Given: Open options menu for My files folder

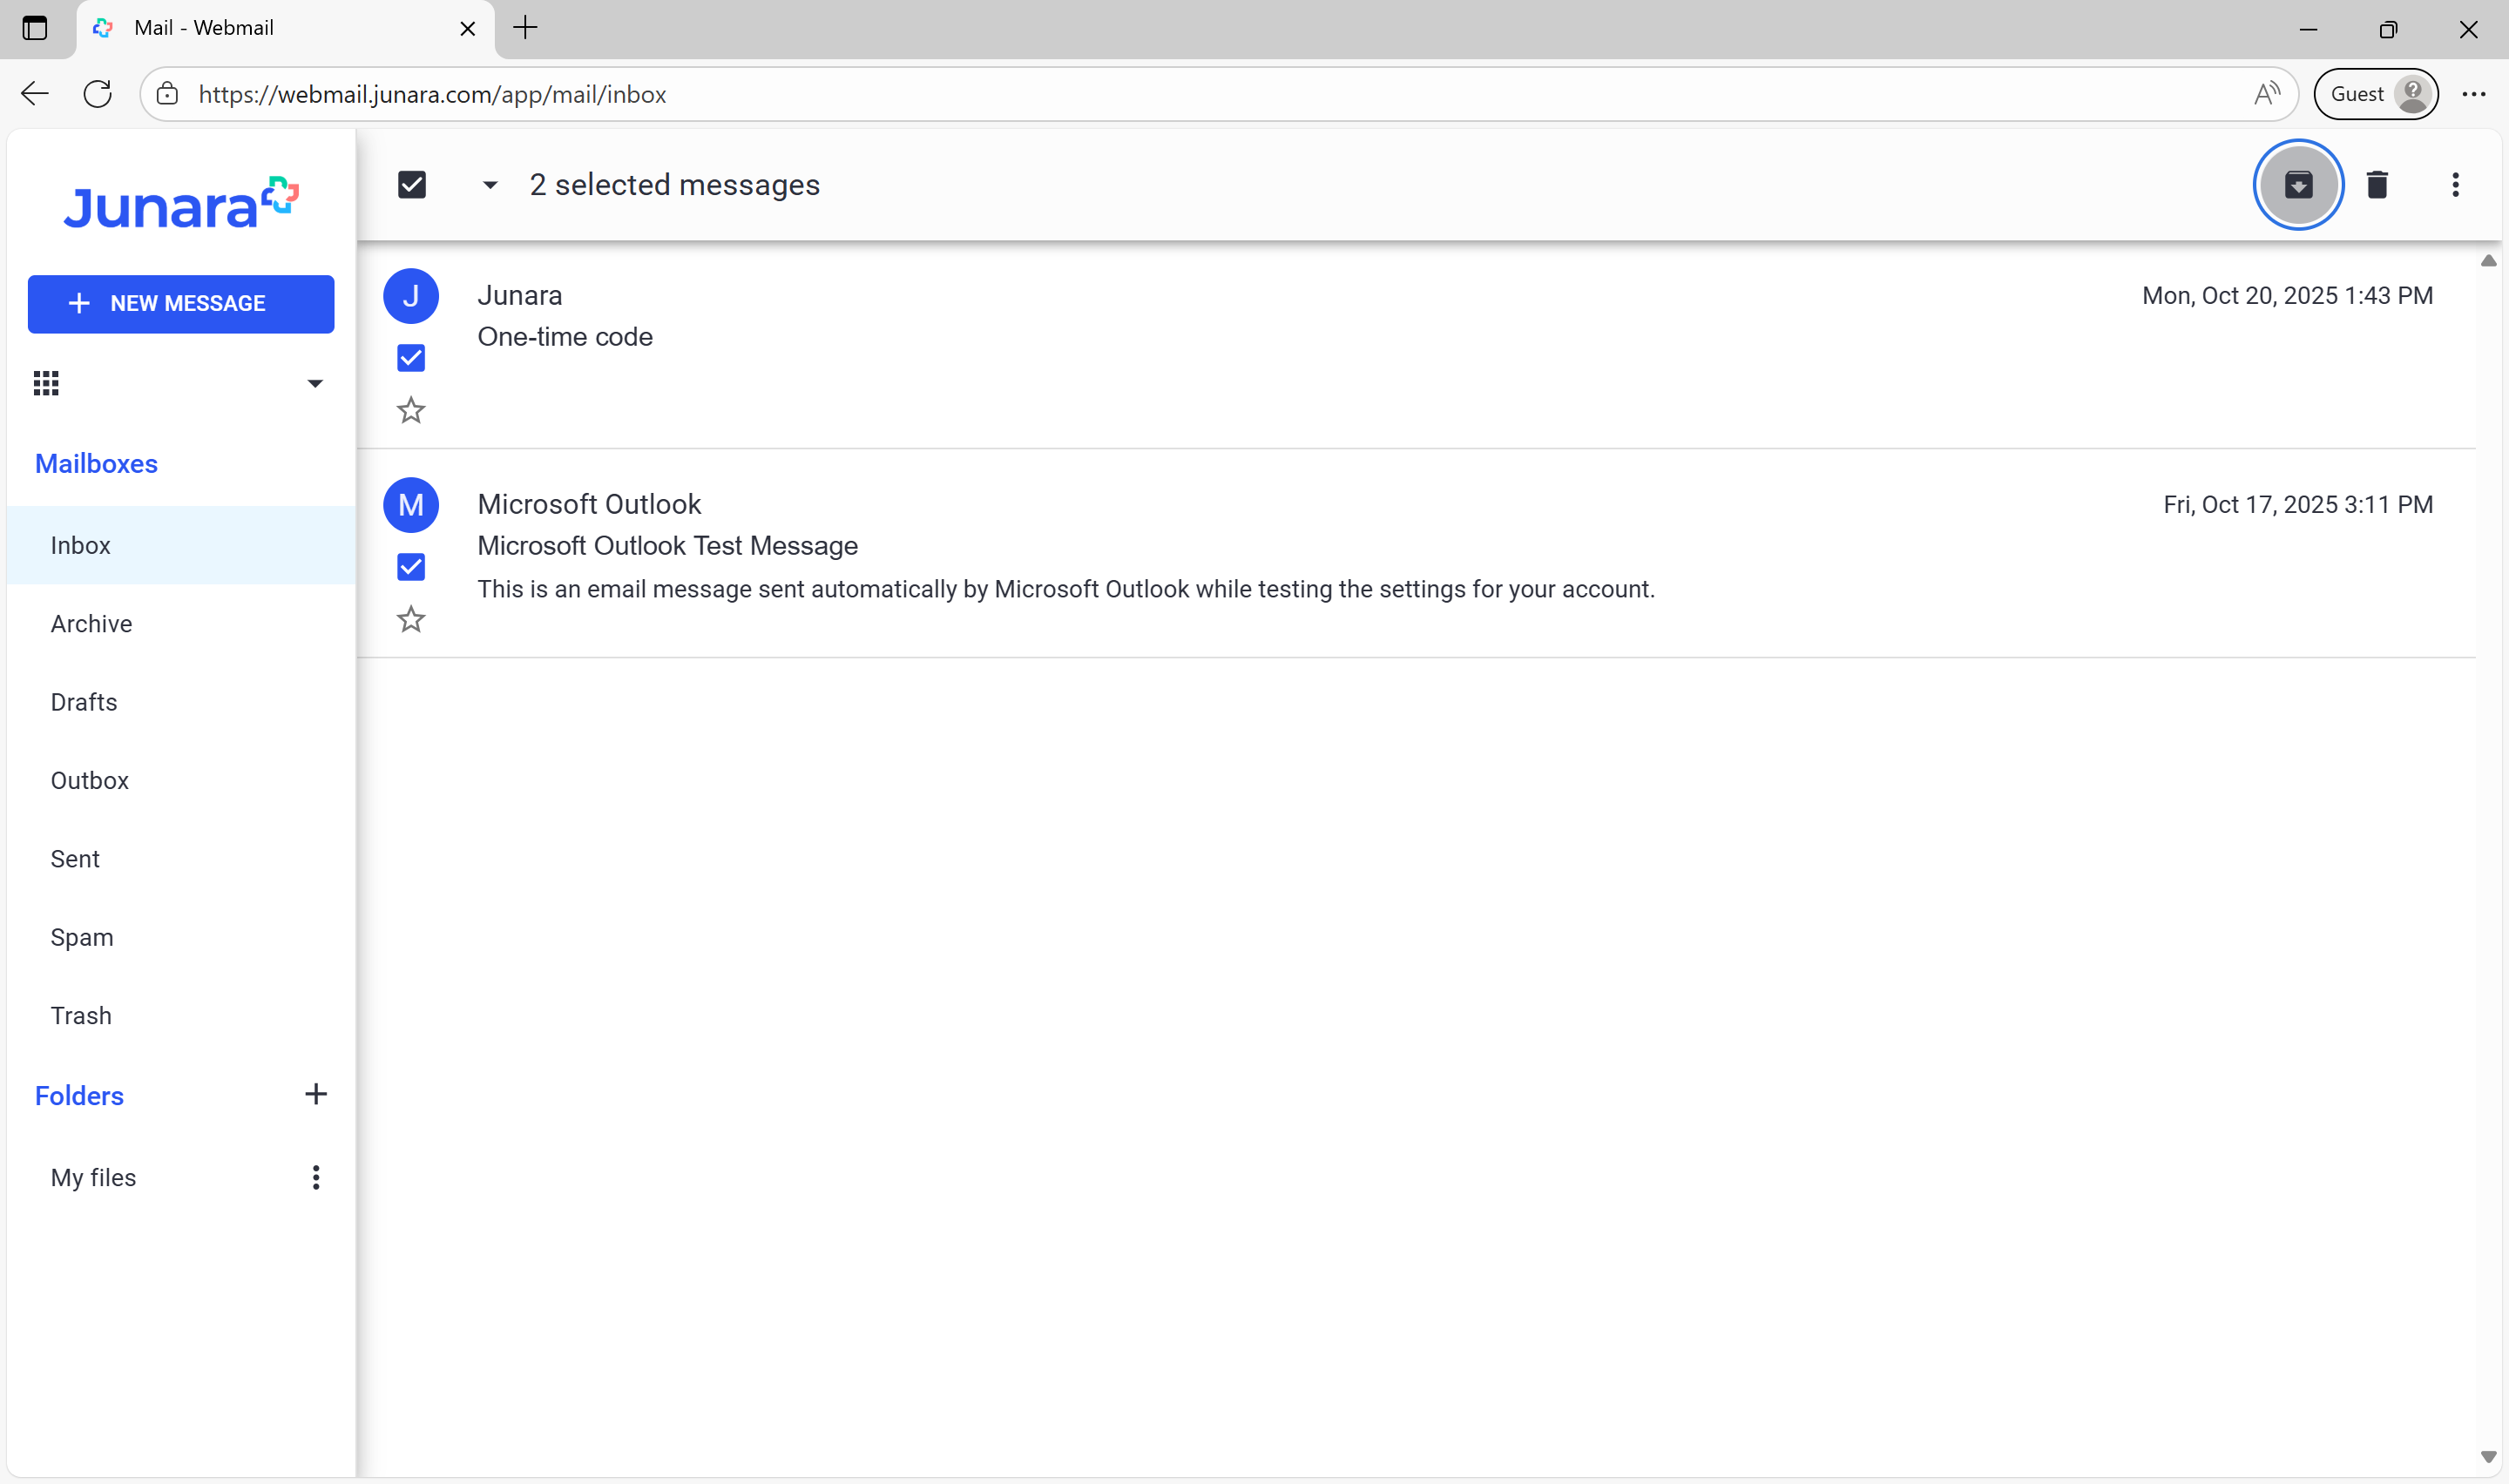Looking at the screenshot, I should click(315, 1177).
